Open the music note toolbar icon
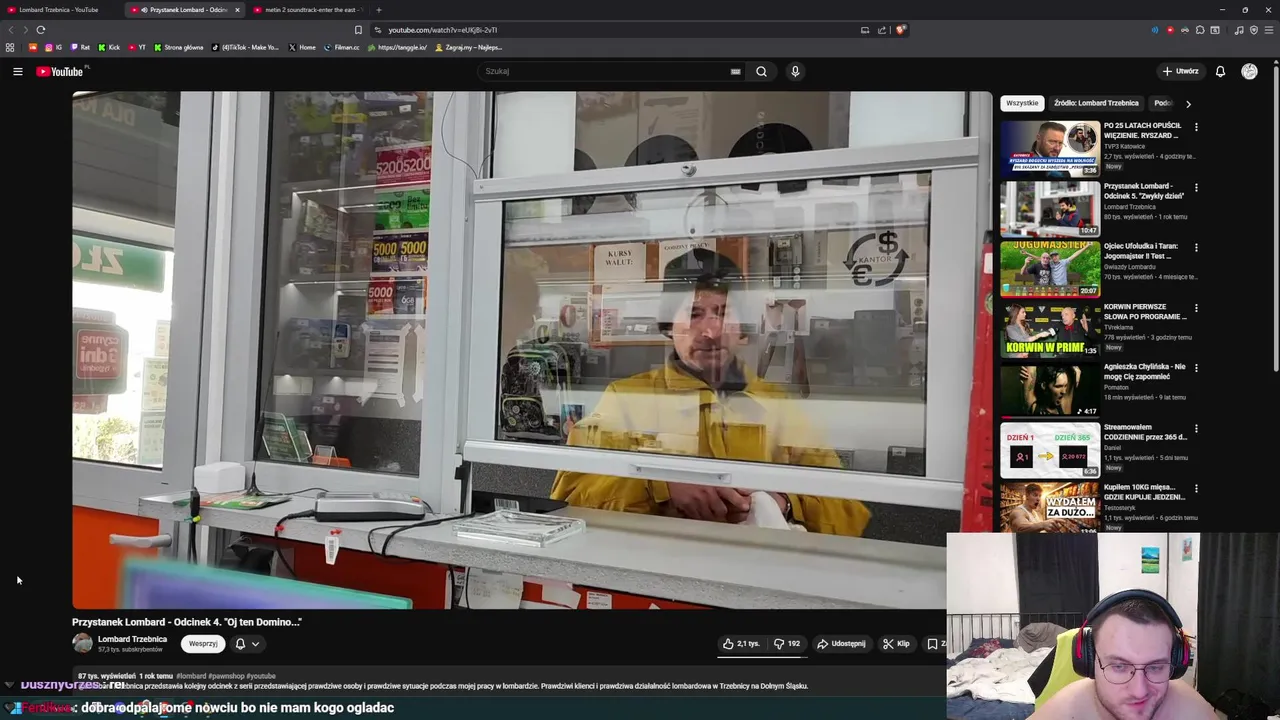 [1239, 30]
